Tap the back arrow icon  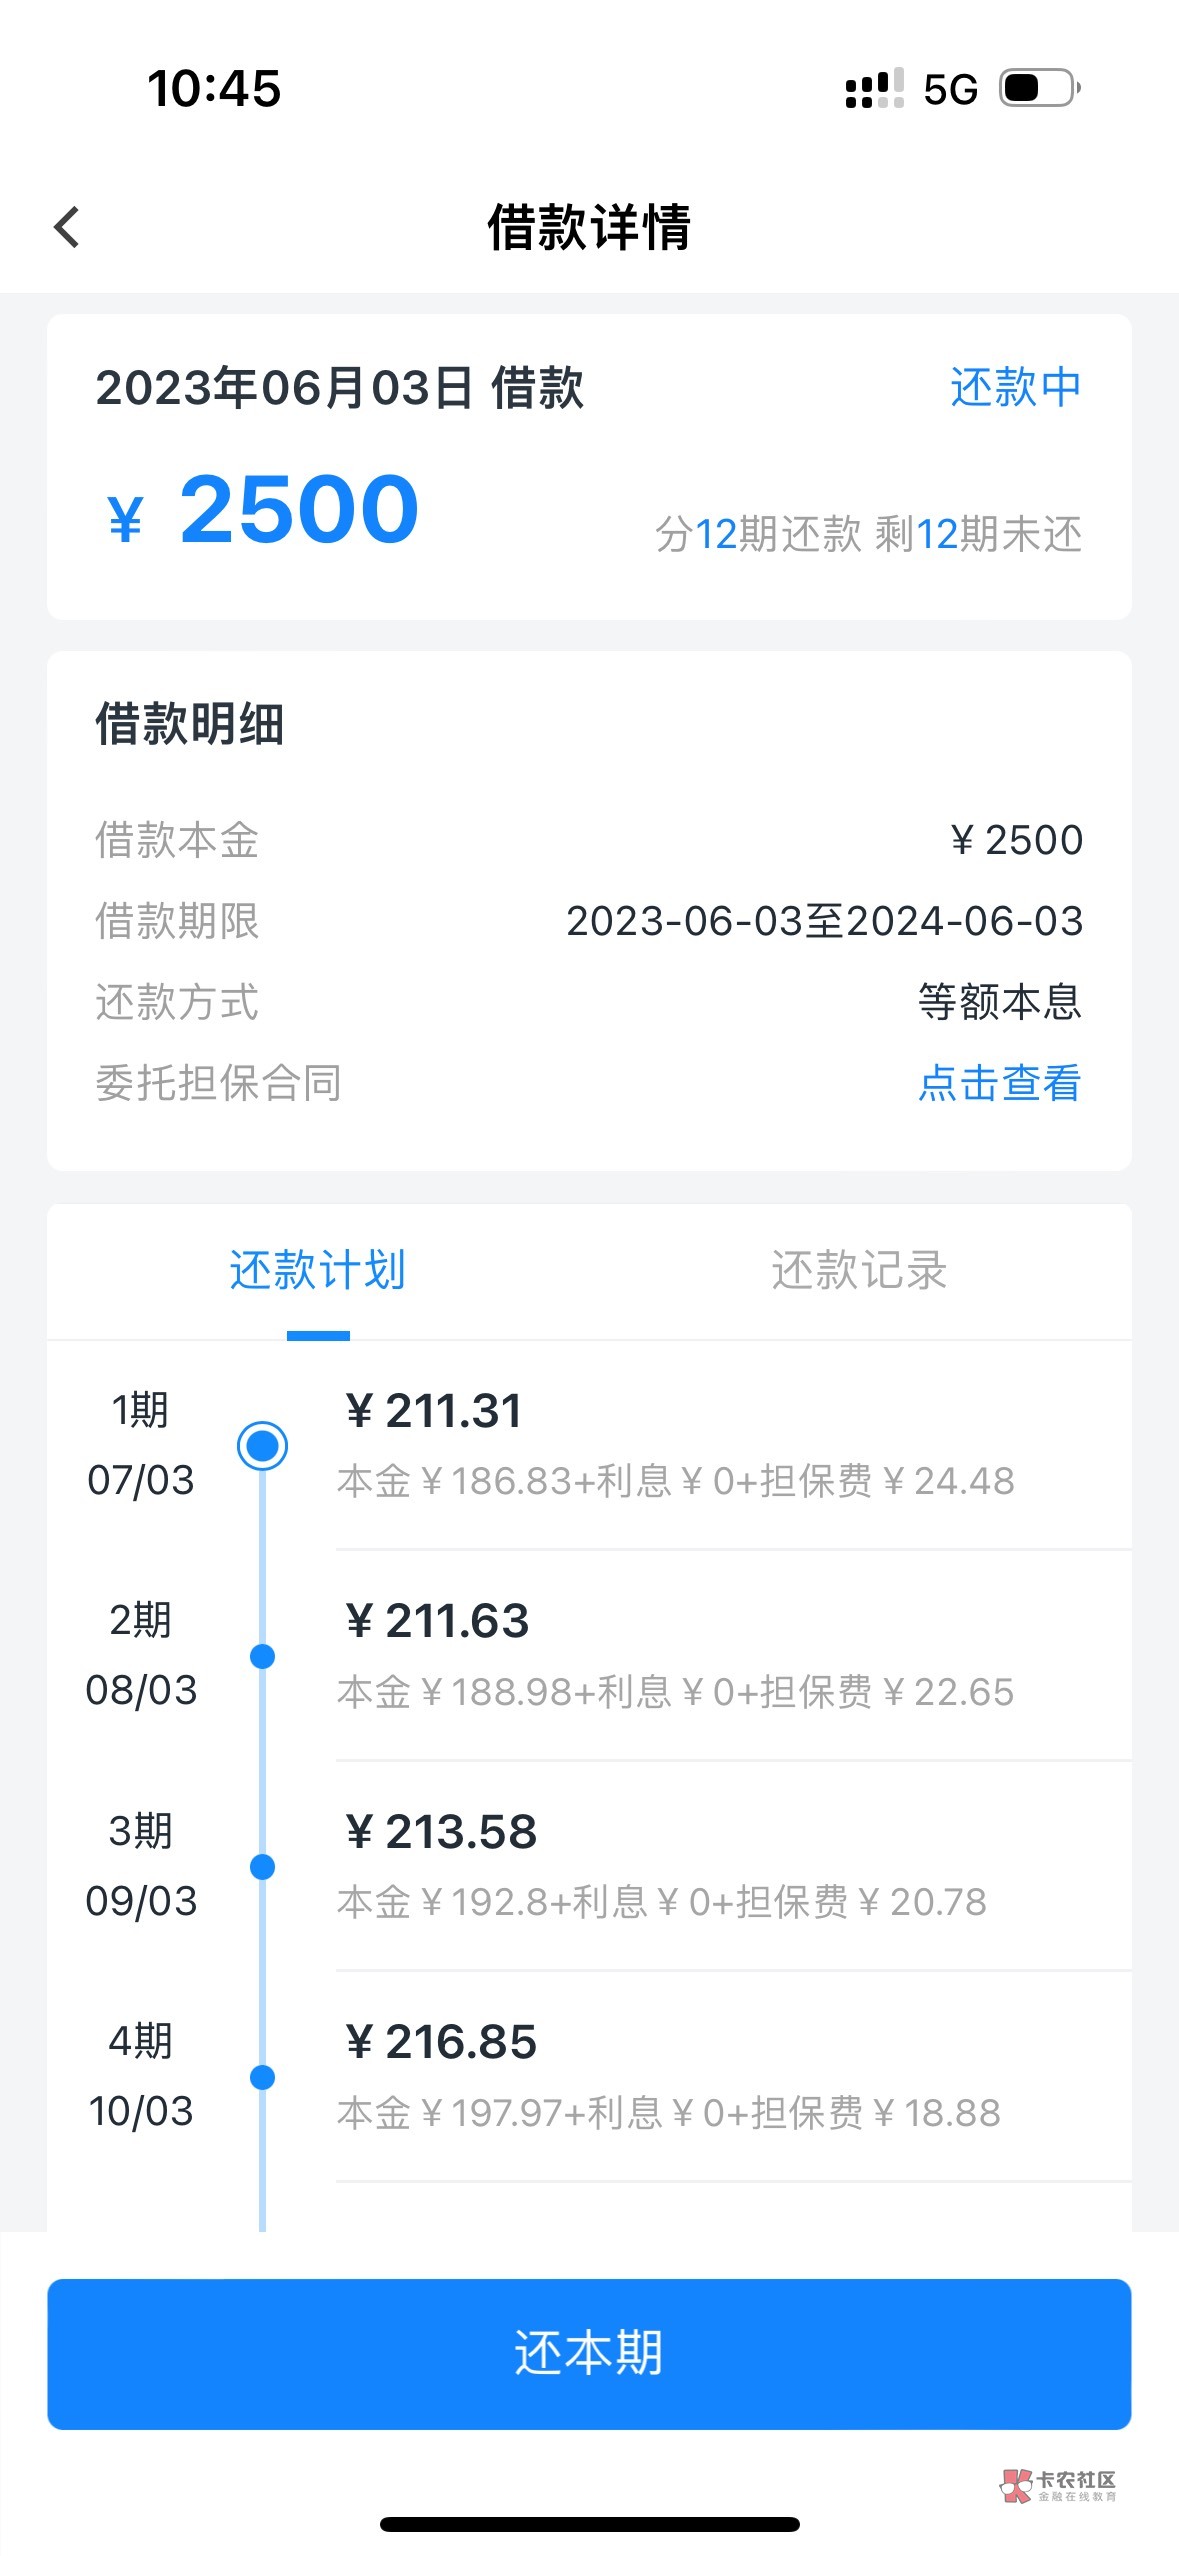(67, 227)
